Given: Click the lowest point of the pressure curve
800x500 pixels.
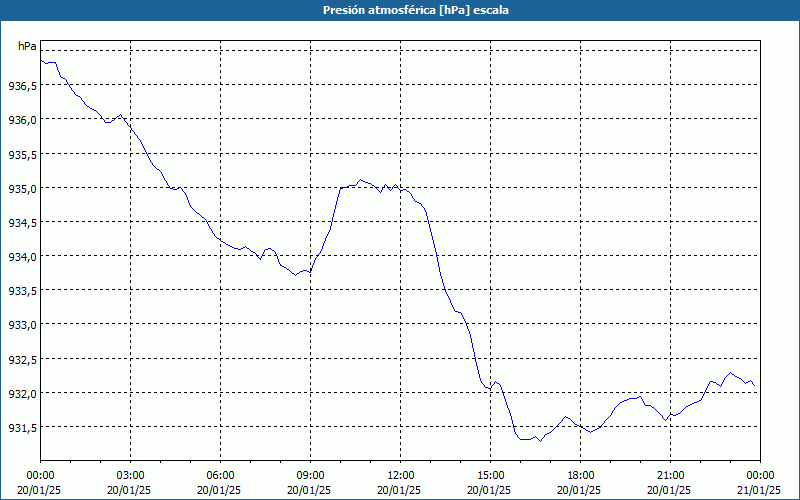Looking at the screenshot, I should [539, 441].
